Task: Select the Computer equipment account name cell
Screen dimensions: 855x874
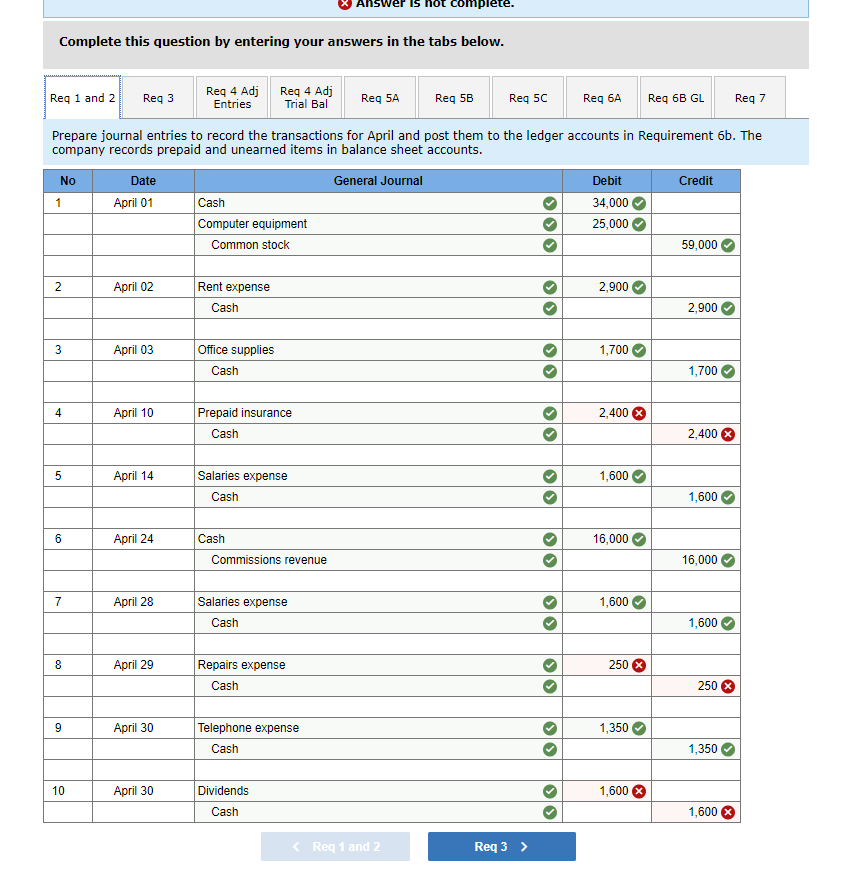Action: (378, 224)
